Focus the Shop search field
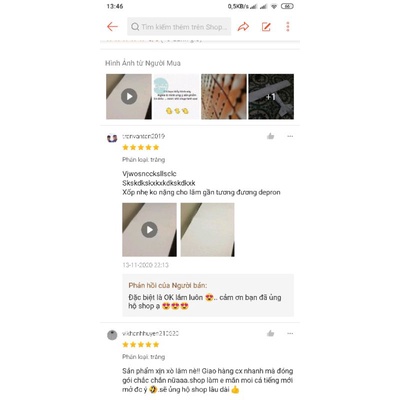 tap(179, 27)
